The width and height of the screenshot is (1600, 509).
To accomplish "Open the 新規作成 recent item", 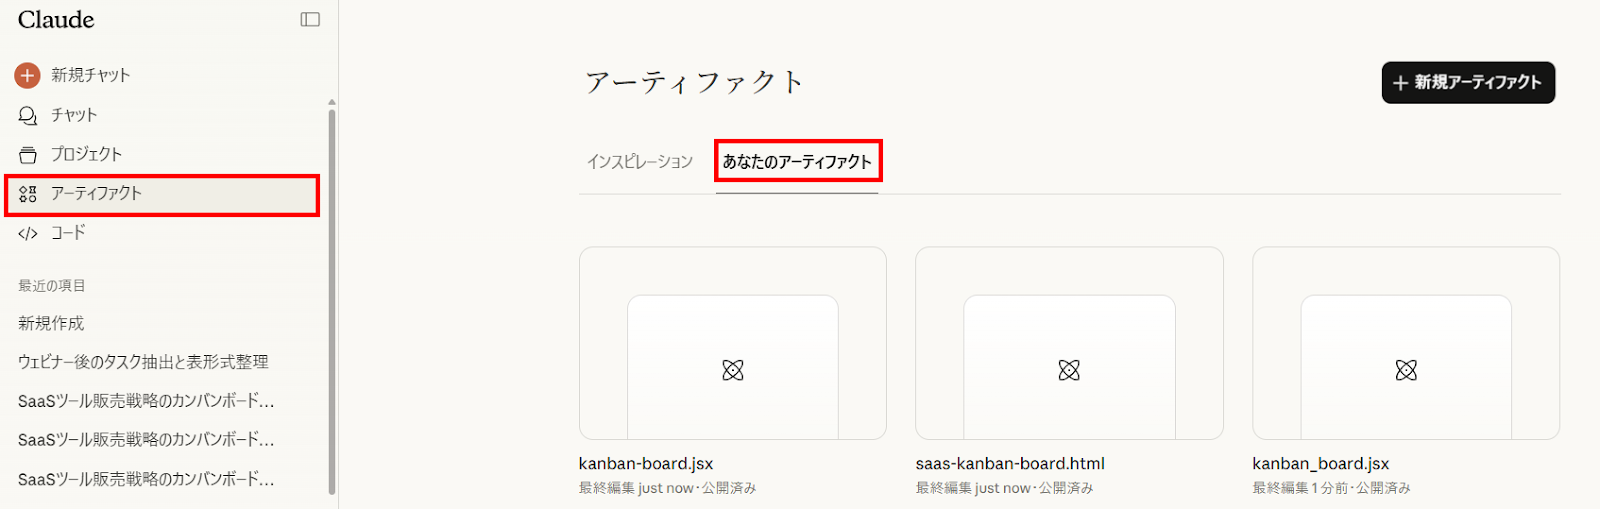I will [x=51, y=323].
